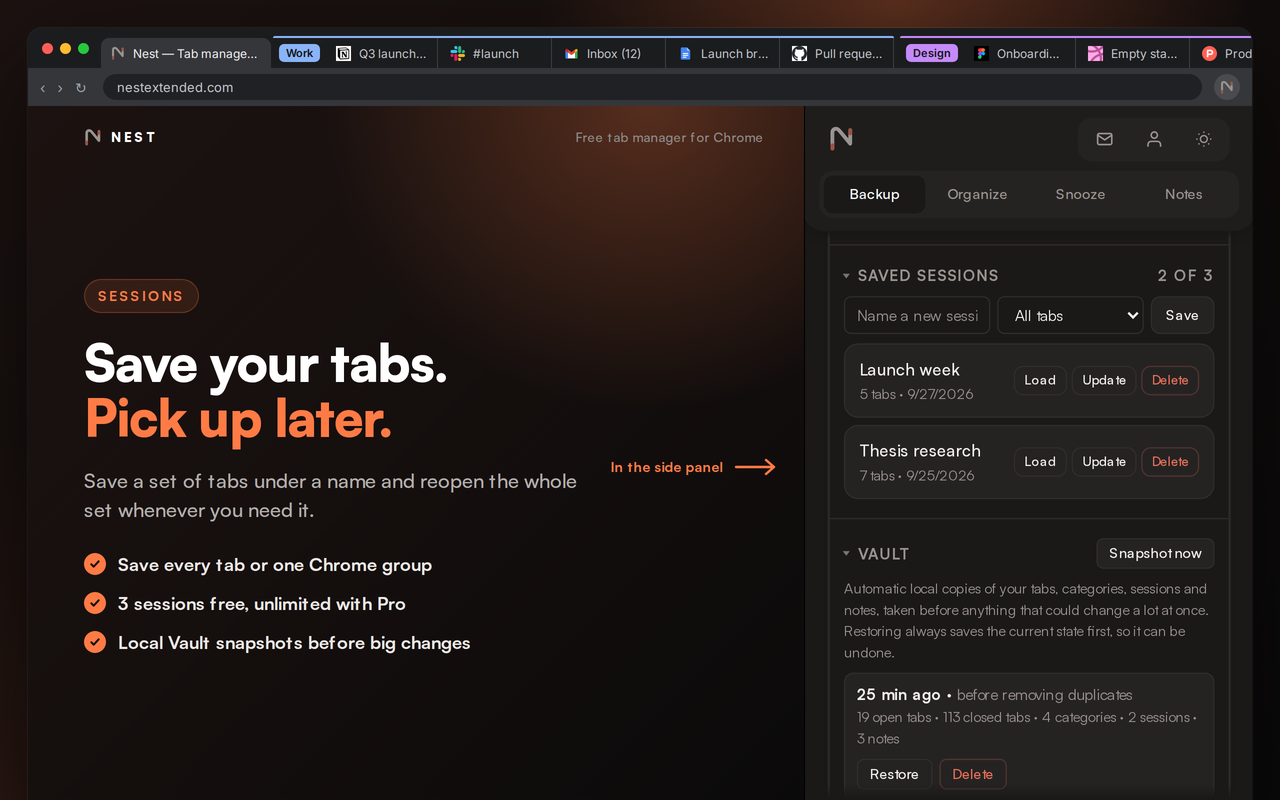This screenshot has height=800, width=1280.
Task: Open the All tabs dropdown
Action: [1070, 315]
